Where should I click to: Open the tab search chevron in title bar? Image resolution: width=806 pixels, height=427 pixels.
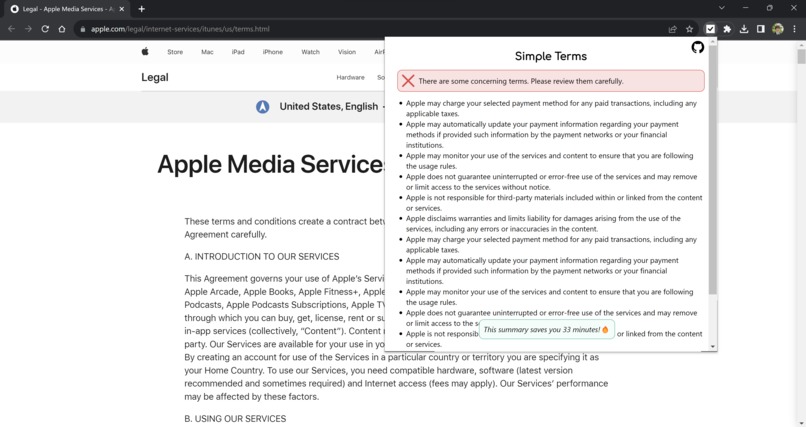(722, 8)
